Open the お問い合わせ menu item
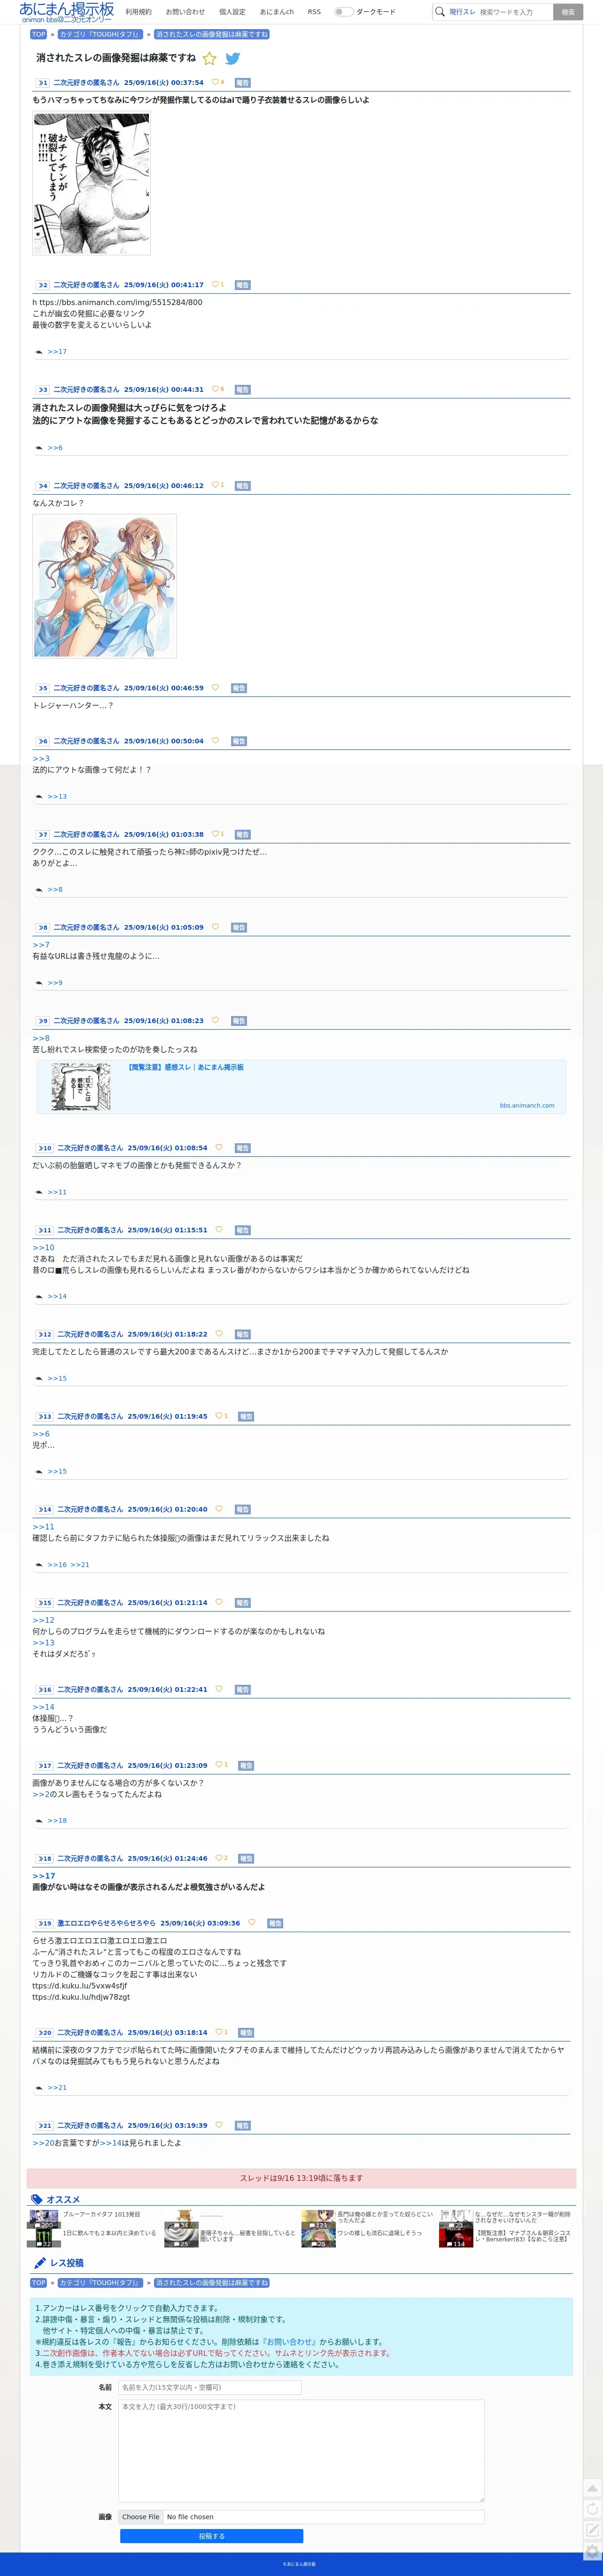The height and width of the screenshot is (2576, 603). (x=185, y=12)
